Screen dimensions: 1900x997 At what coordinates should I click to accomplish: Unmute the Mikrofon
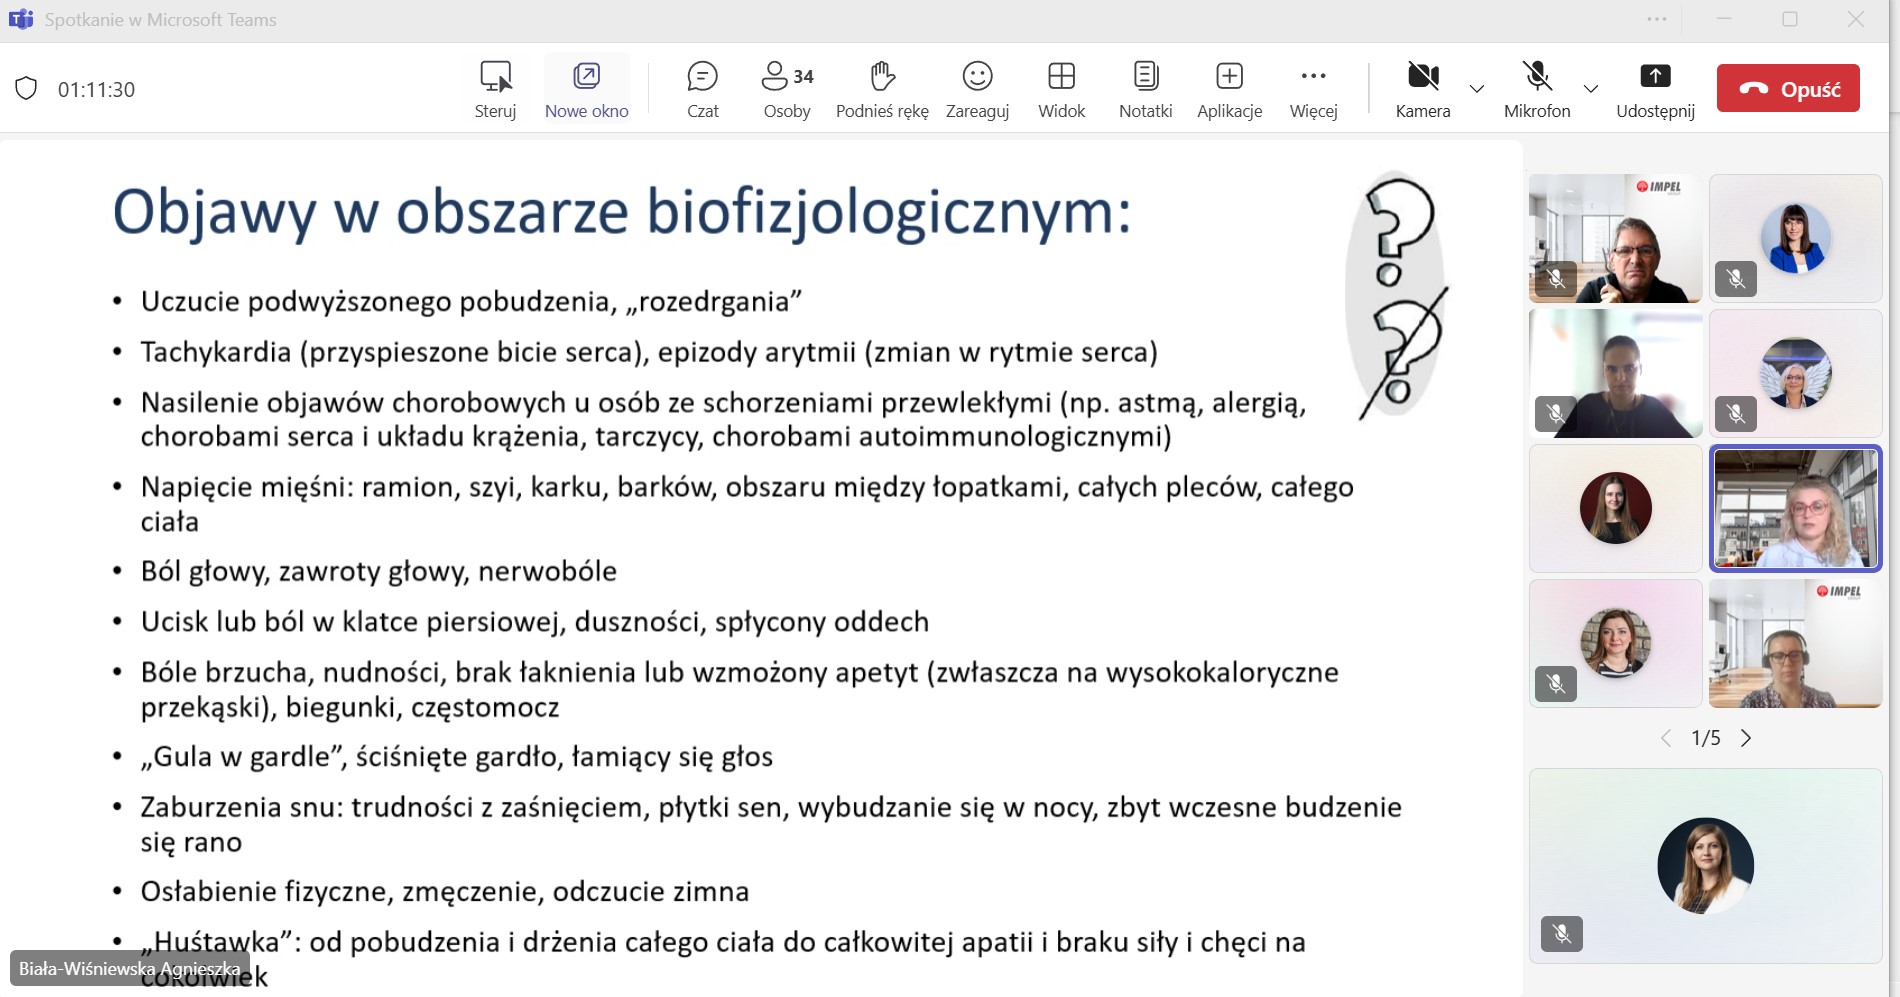pyautogui.click(x=1537, y=89)
